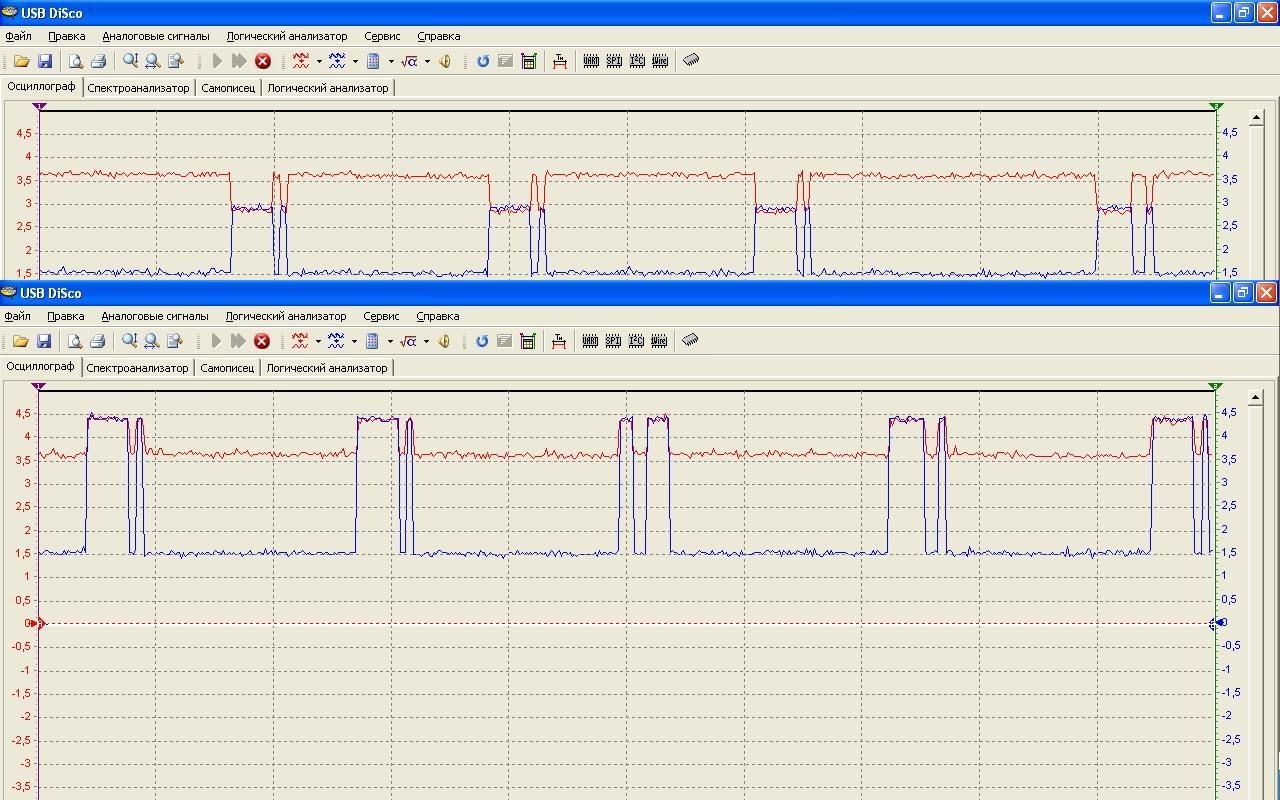The width and height of the screenshot is (1280, 800).
Task: Save icon in lower window toolbar
Action: pos(44,341)
